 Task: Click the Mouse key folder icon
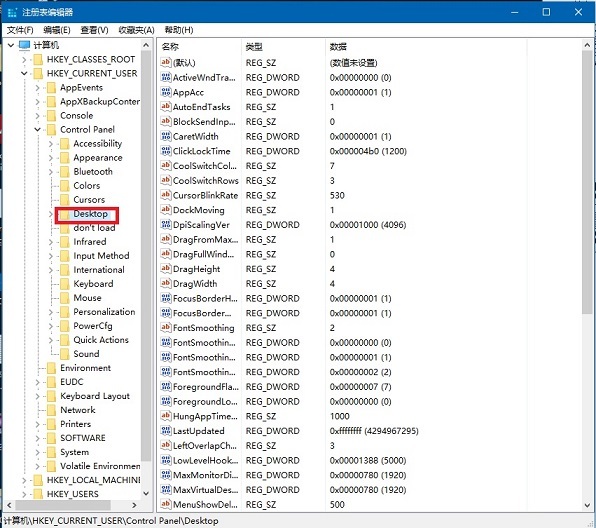point(65,298)
